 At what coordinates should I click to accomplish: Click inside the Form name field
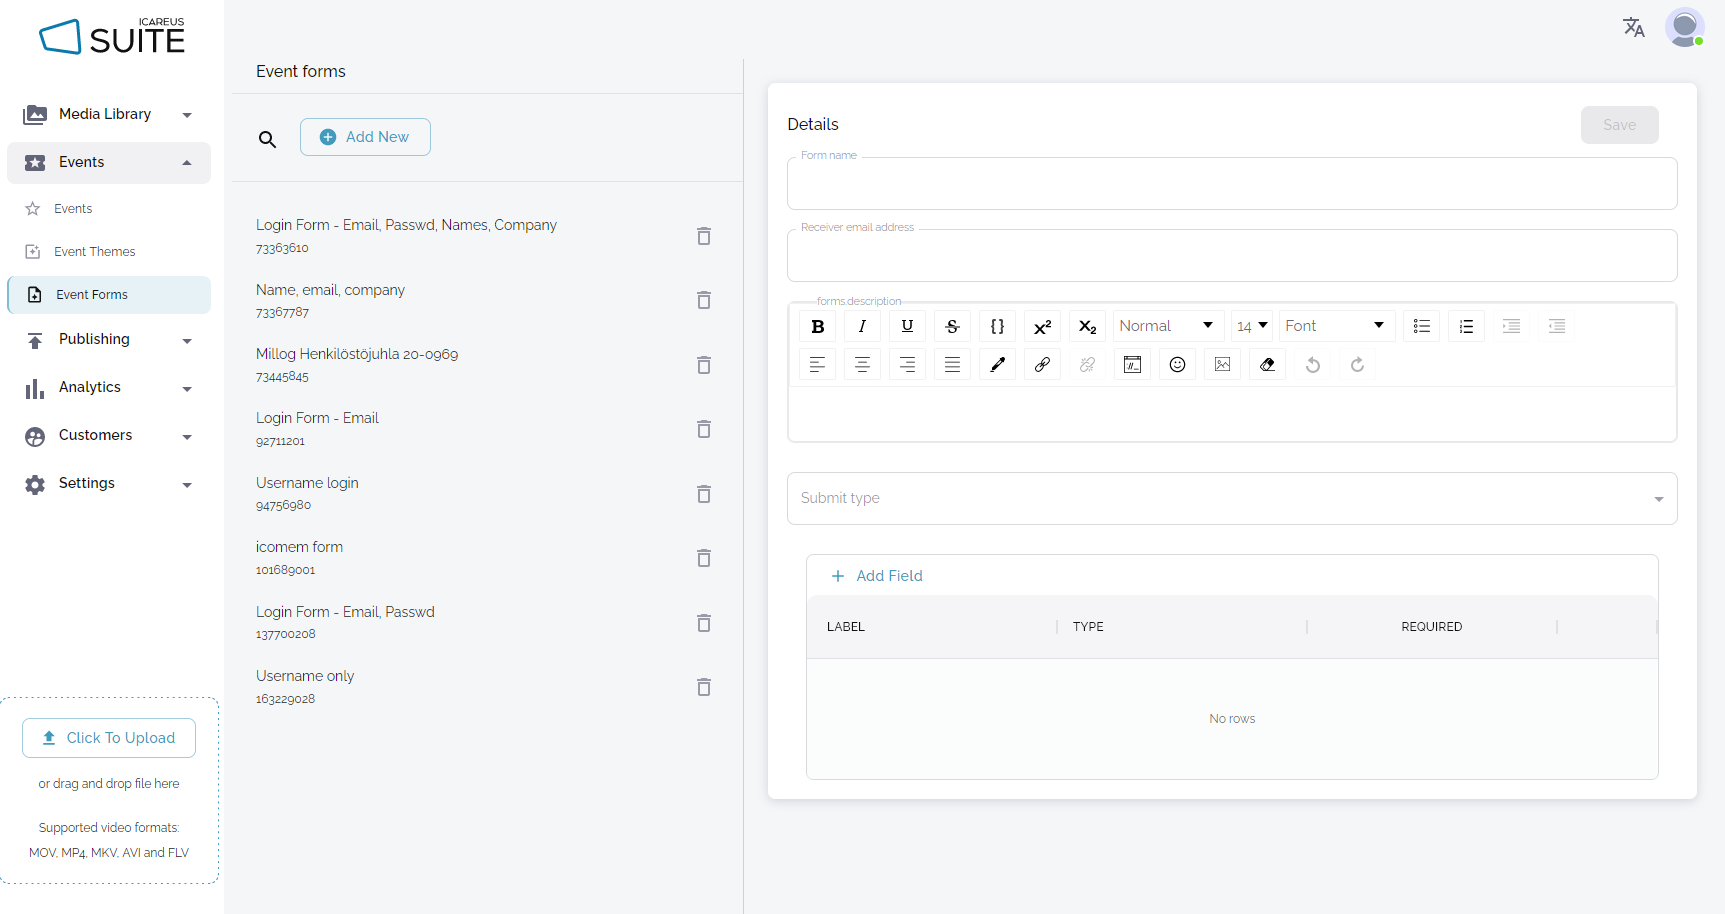[1231, 184]
